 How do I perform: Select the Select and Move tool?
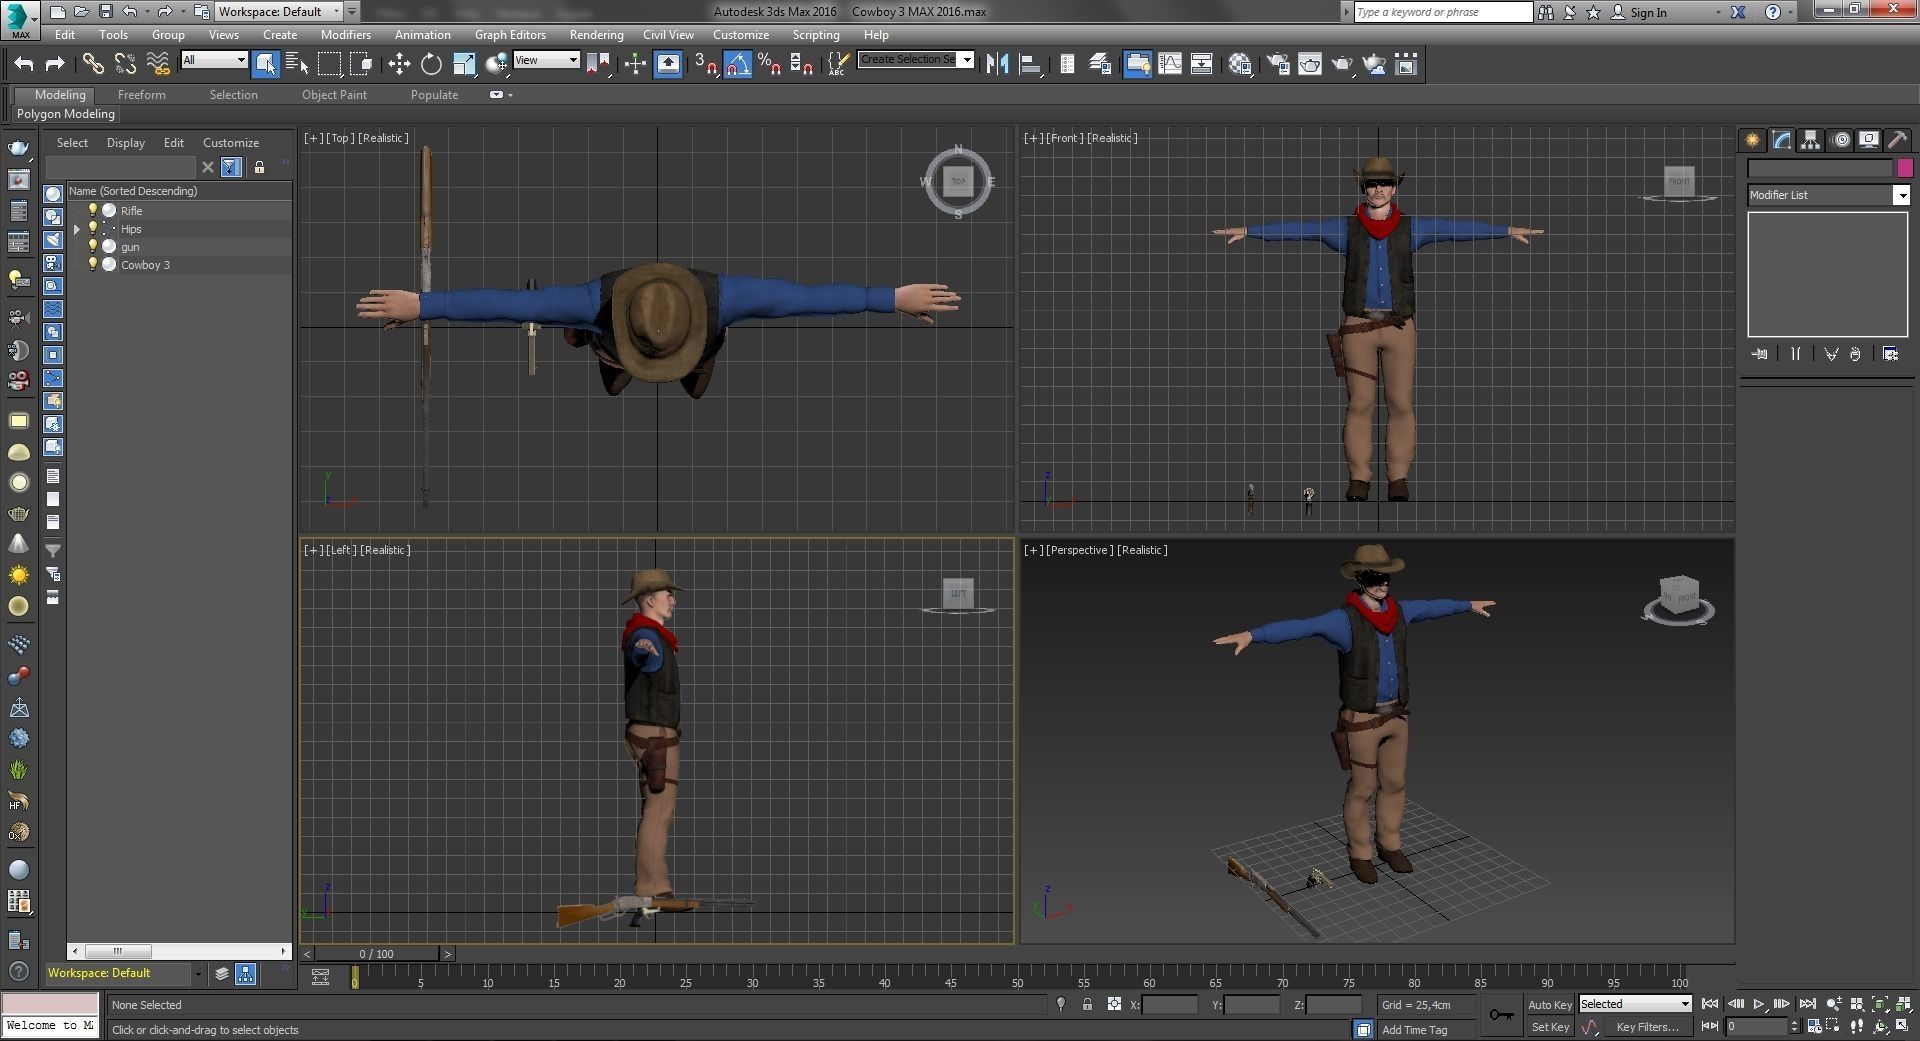[399, 64]
